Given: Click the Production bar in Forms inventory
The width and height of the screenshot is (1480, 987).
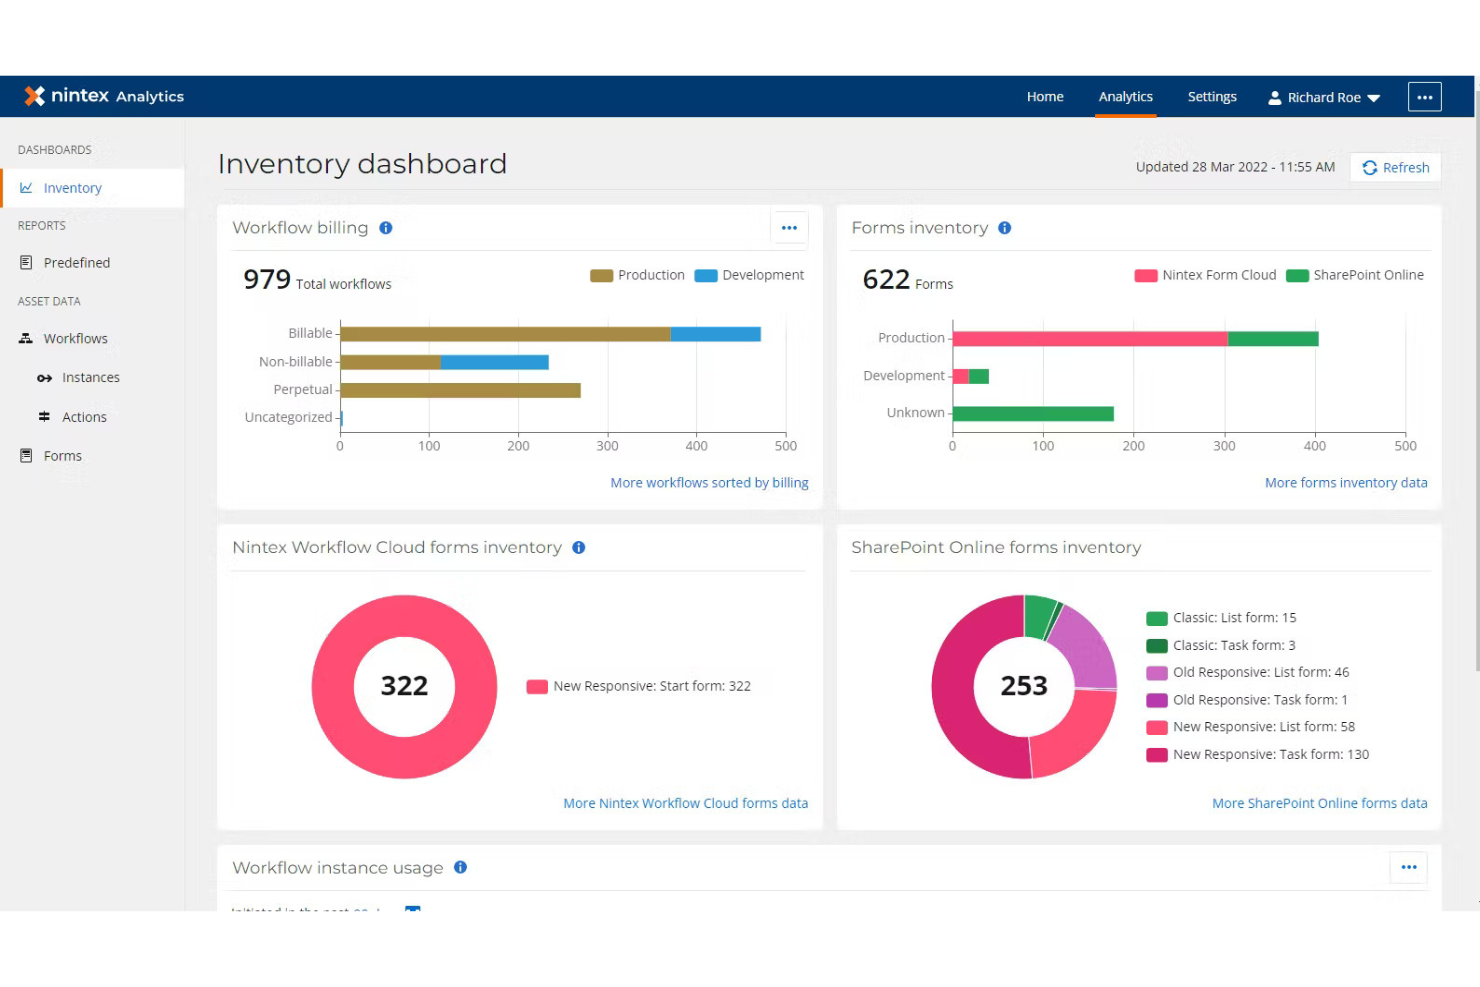Looking at the screenshot, I should (x=1135, y=339).
